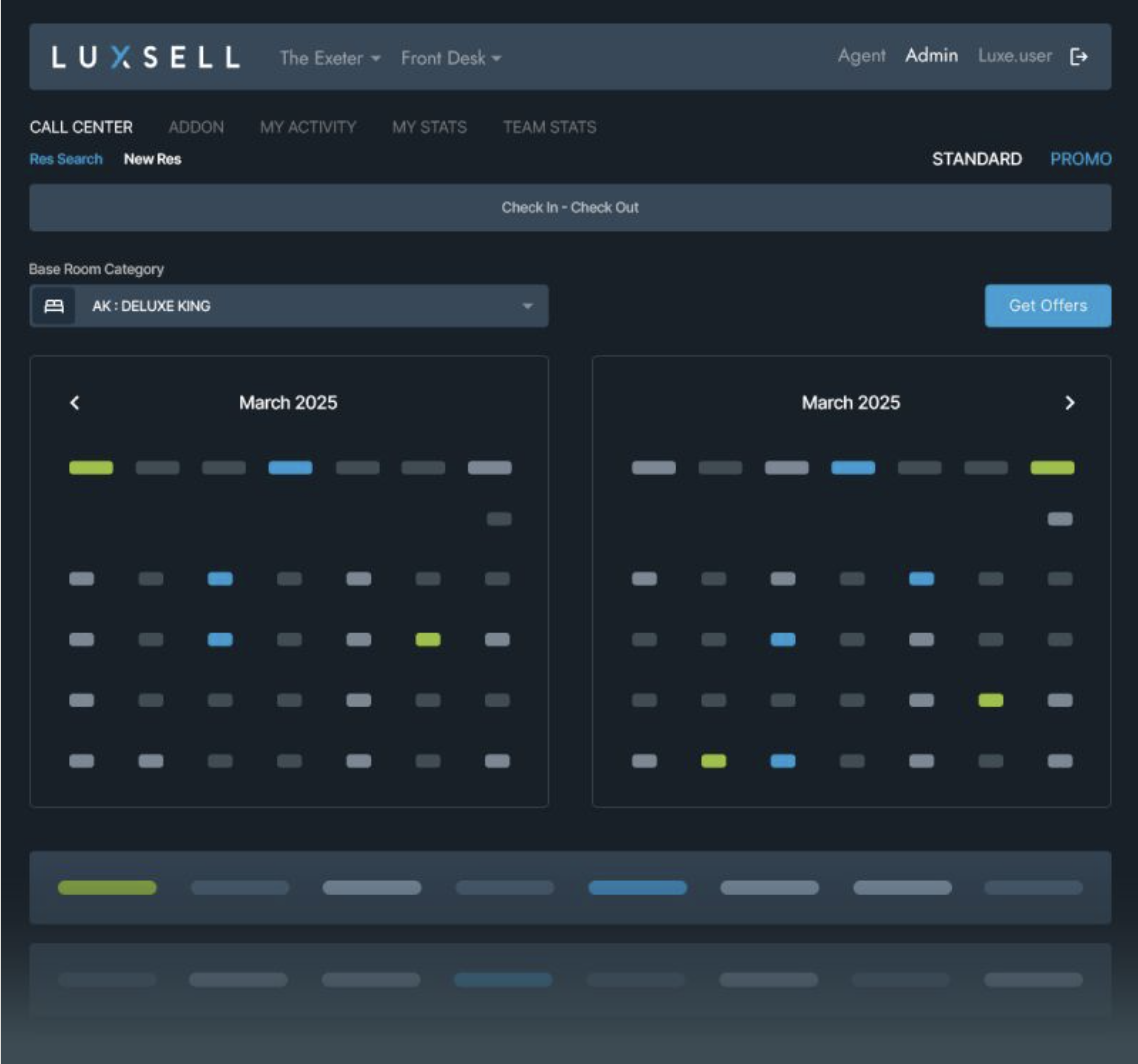Click the March 2025 title in right calendar

851,403
